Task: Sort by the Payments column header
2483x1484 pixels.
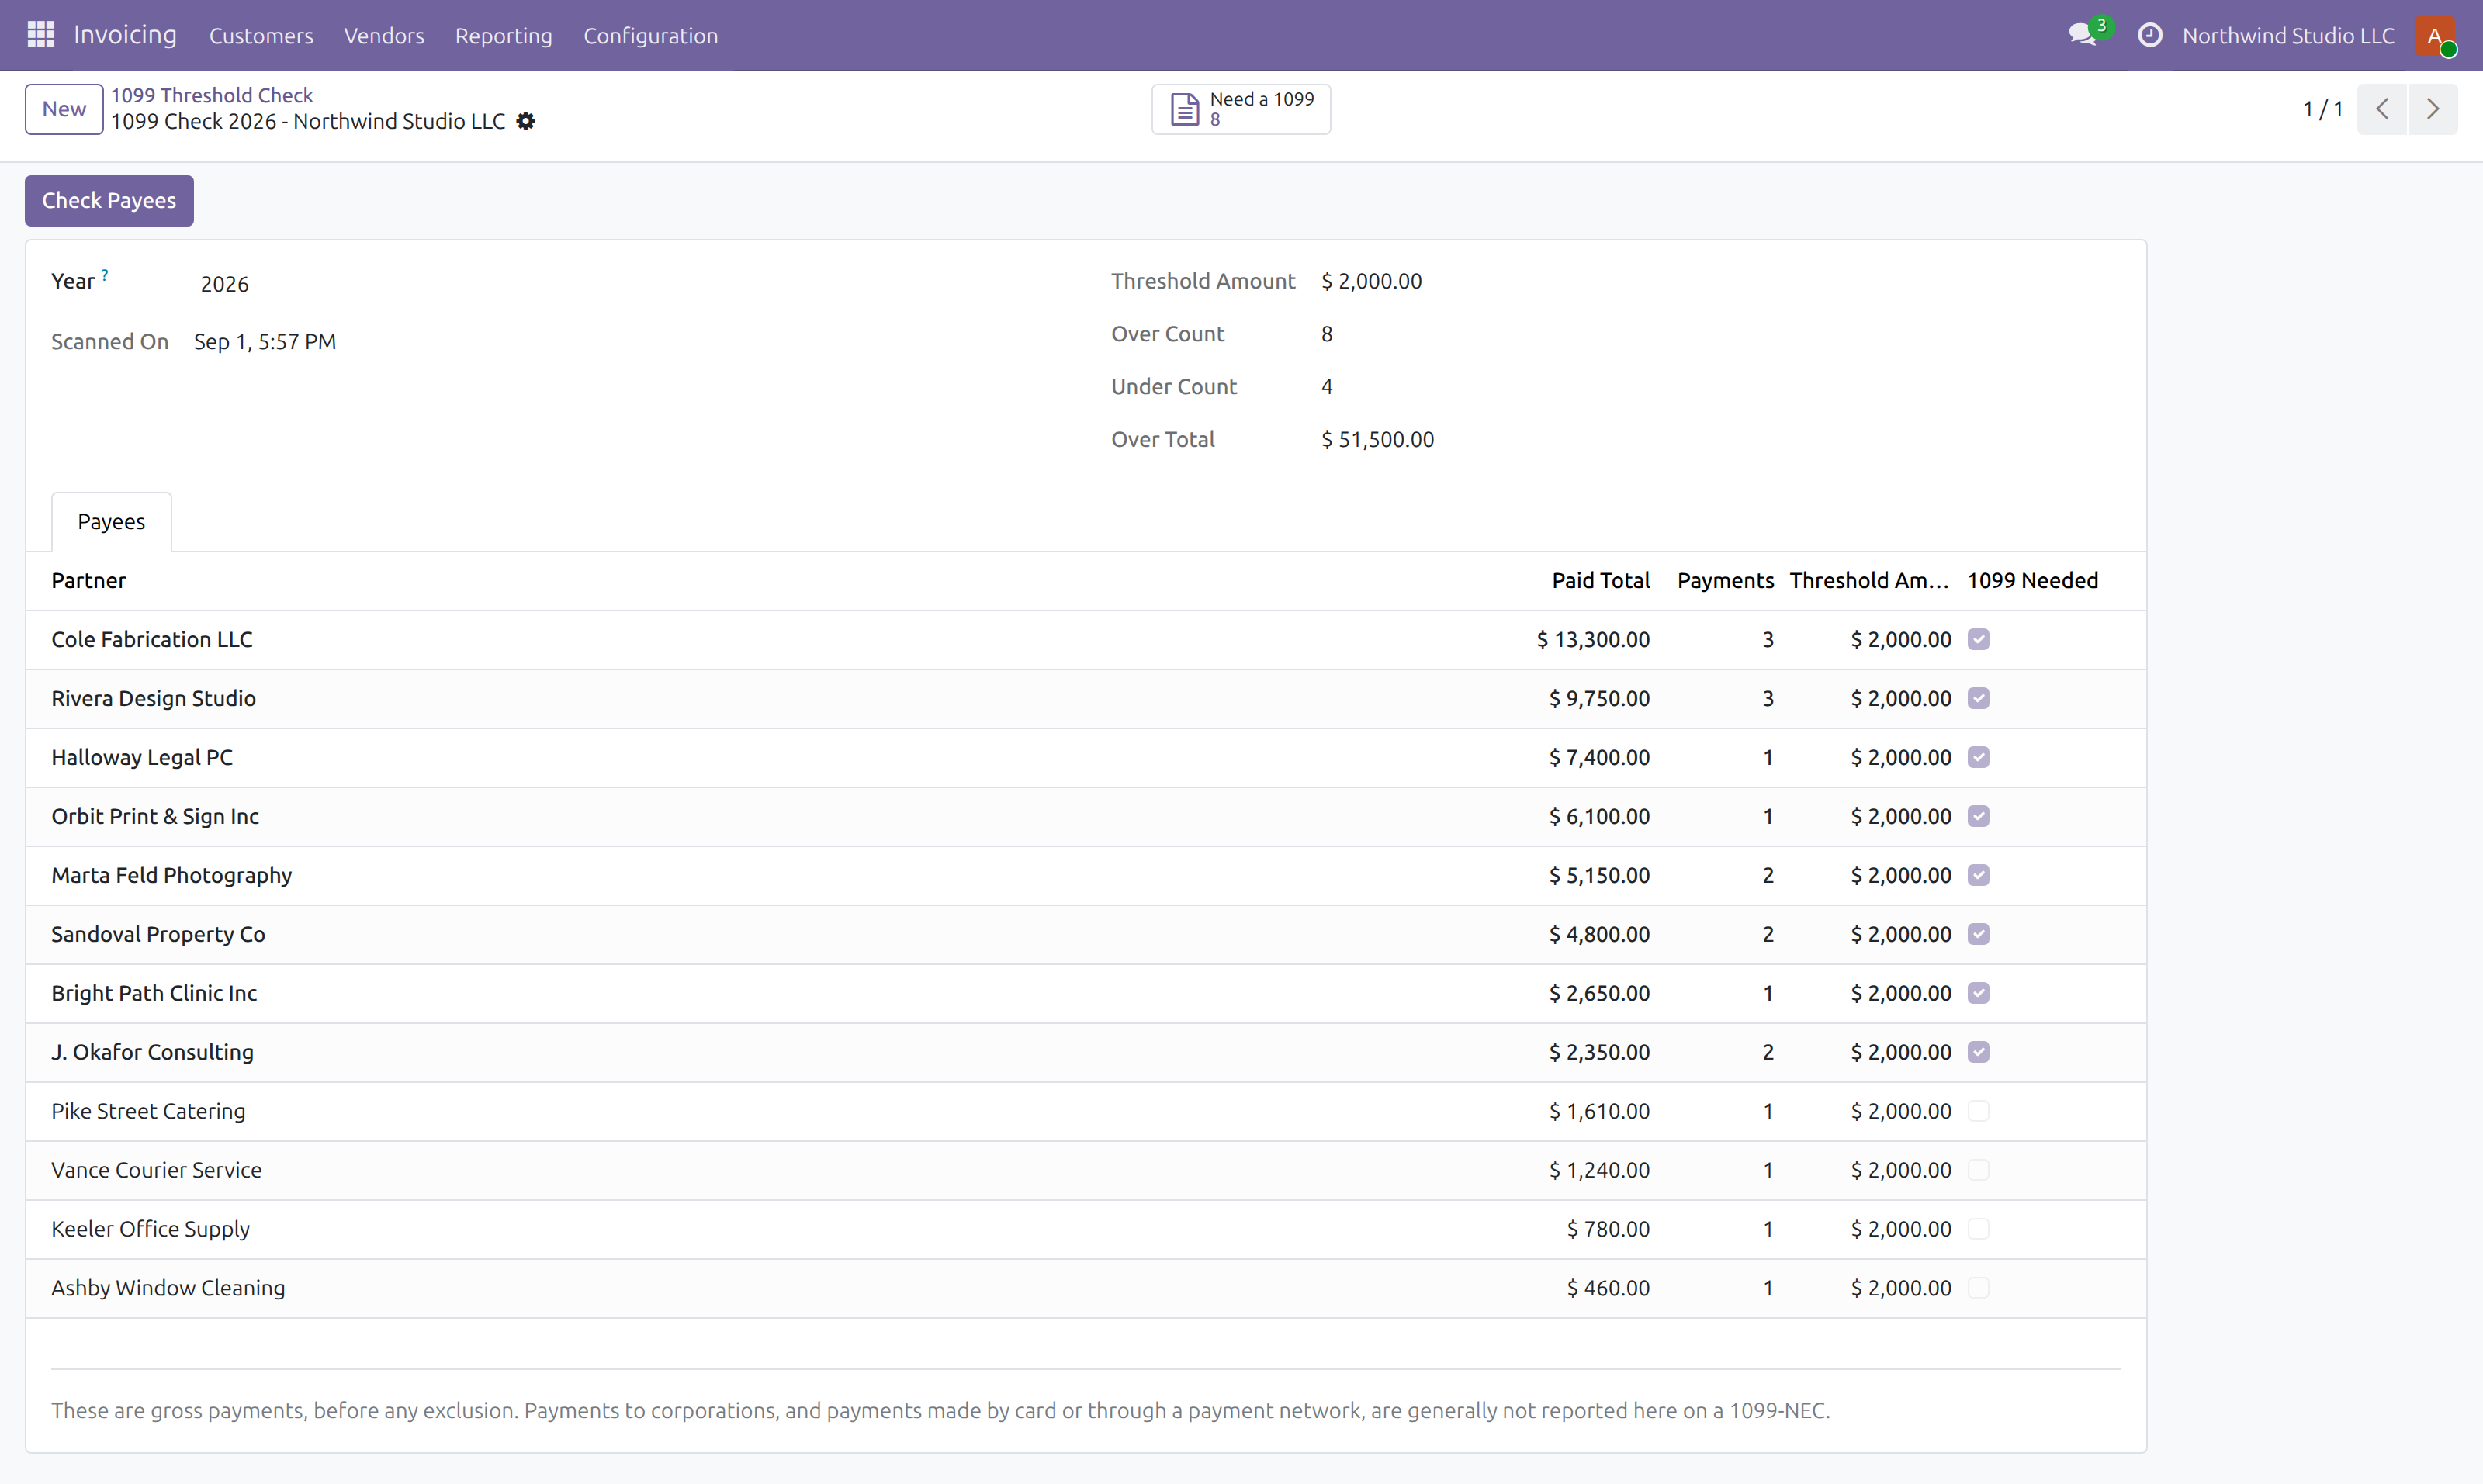Action: (x=1725, y=581)
